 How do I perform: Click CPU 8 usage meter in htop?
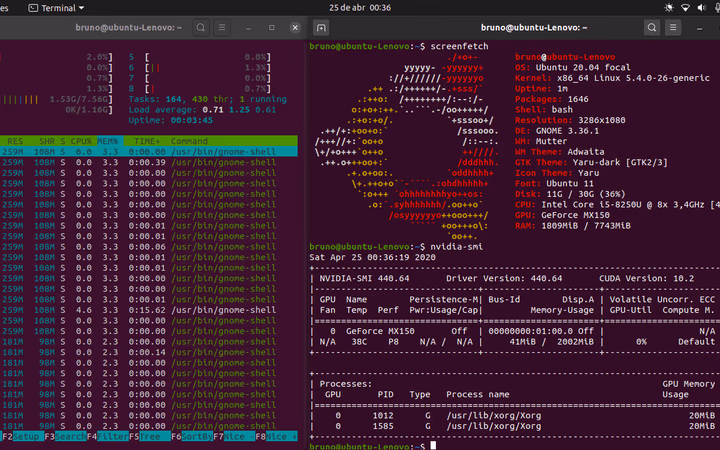tap(200, 89)
